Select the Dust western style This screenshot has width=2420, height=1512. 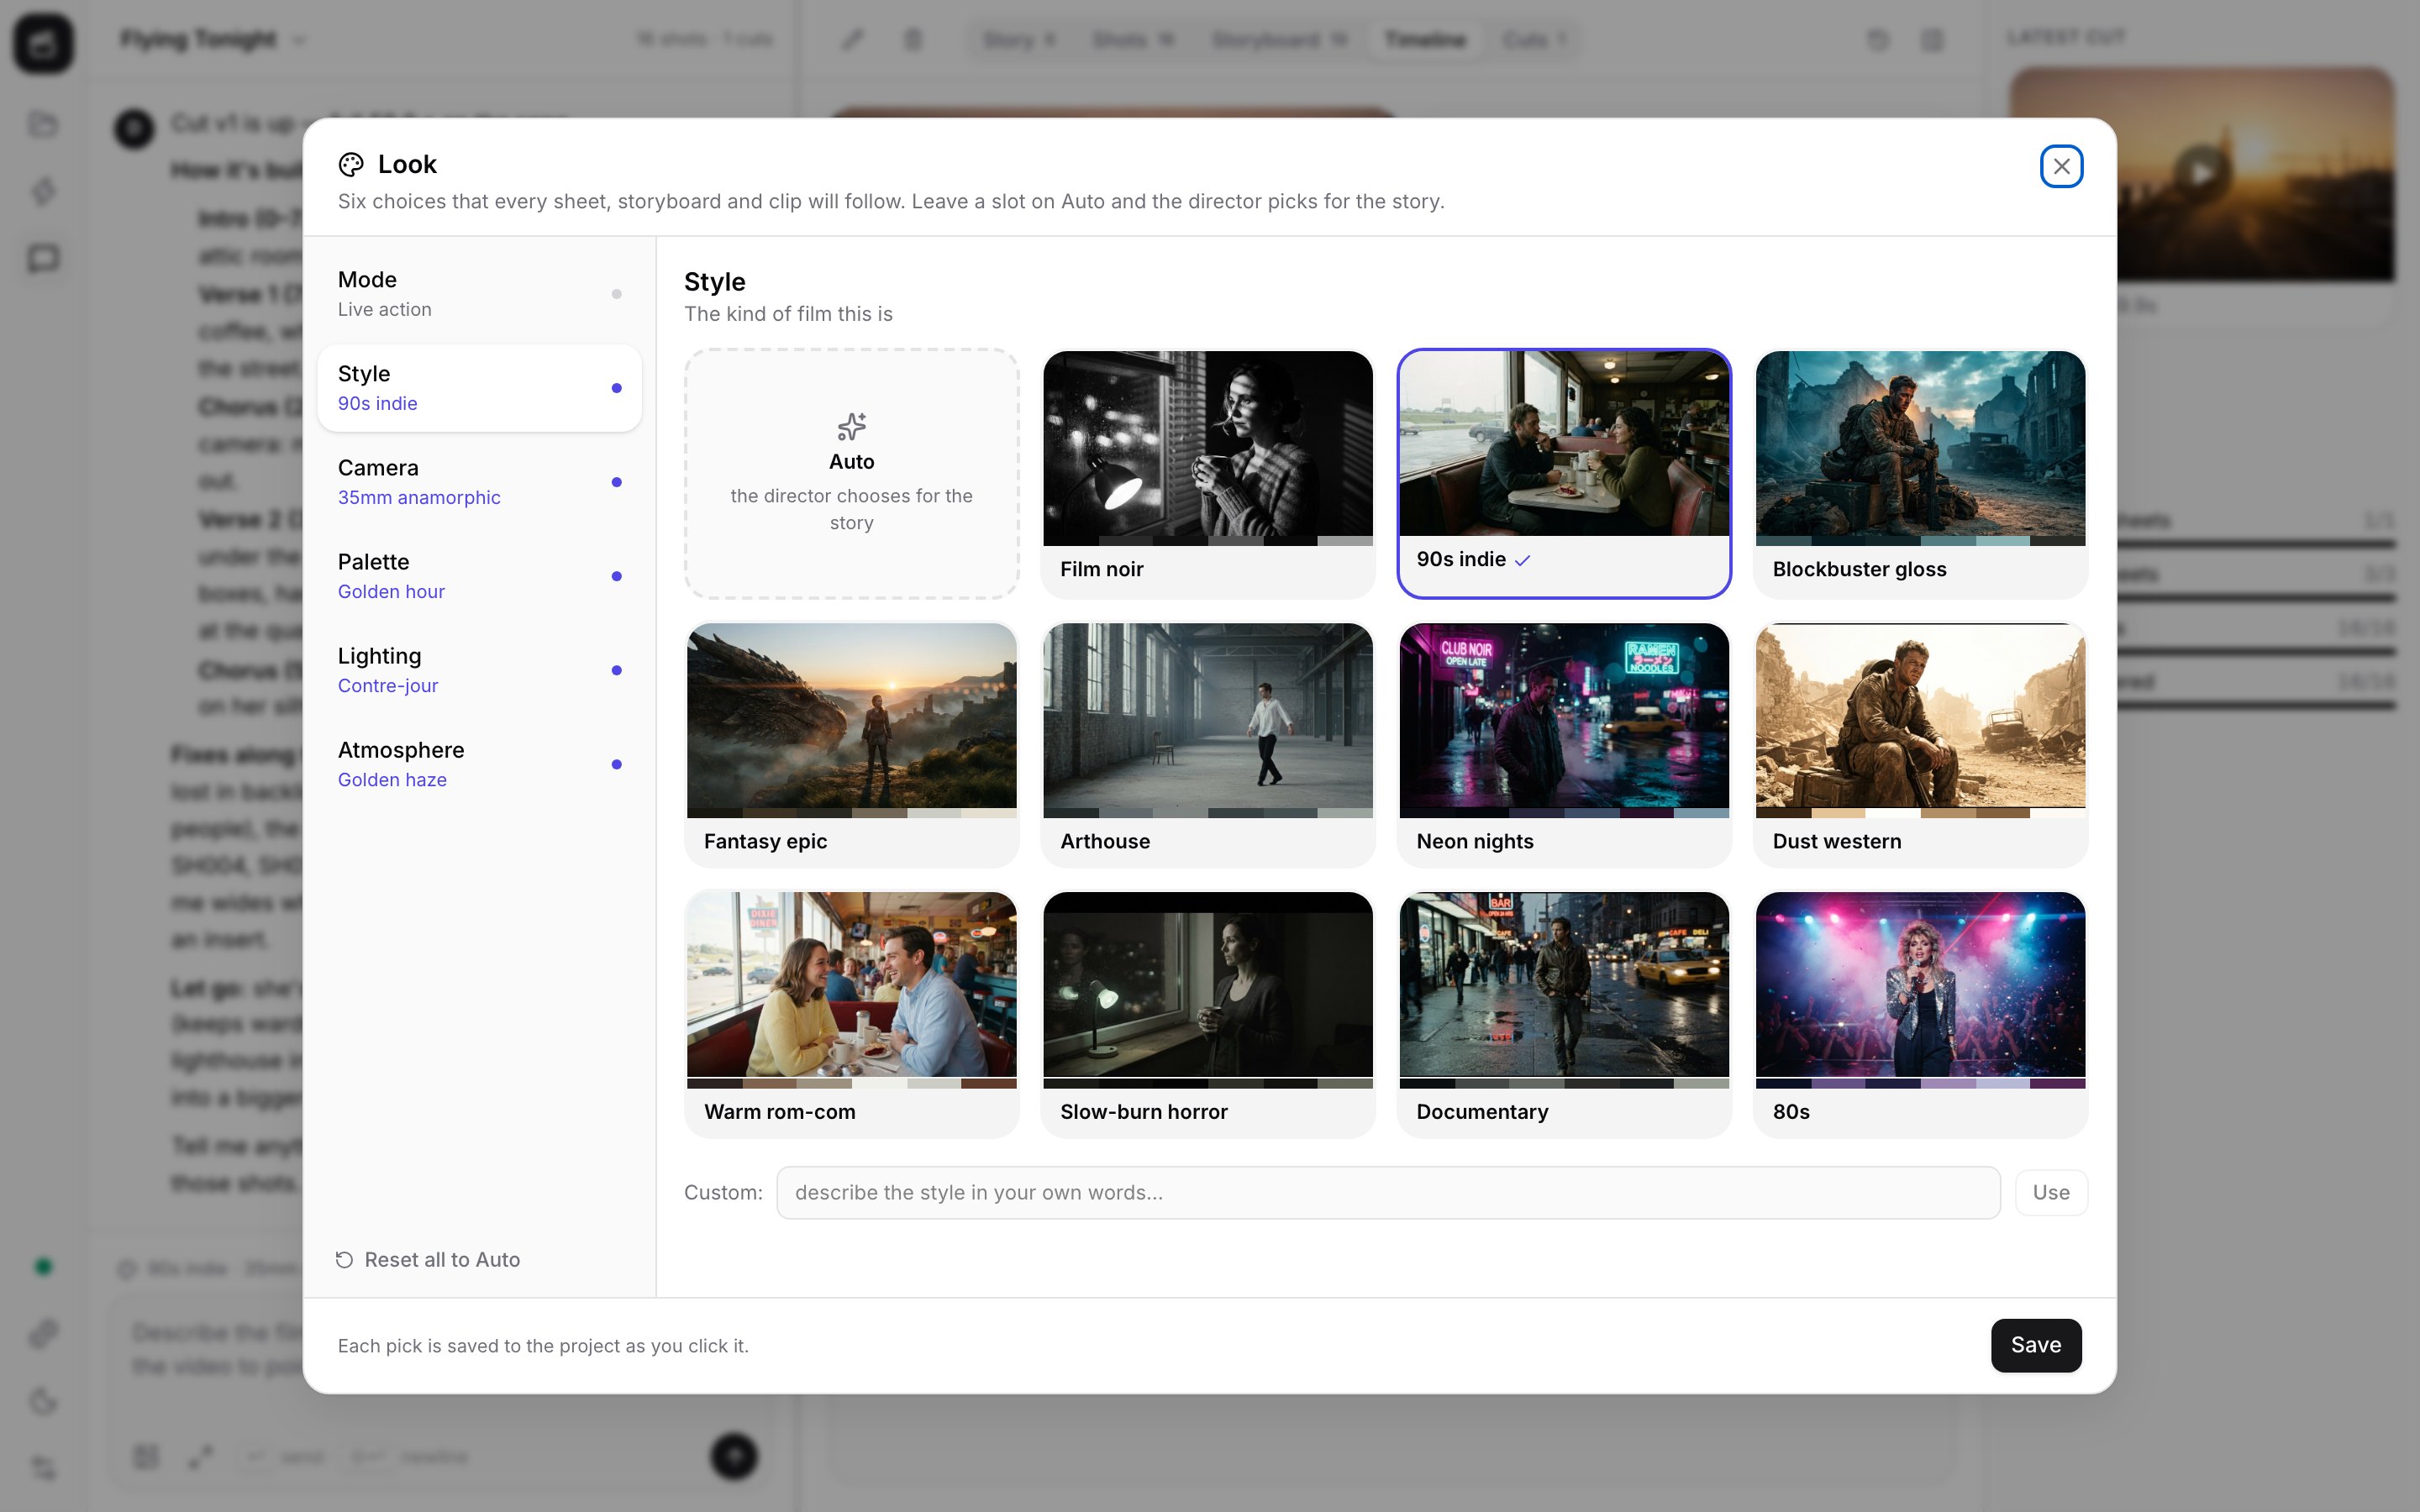pyautogui.click(x=1920, y=745)
